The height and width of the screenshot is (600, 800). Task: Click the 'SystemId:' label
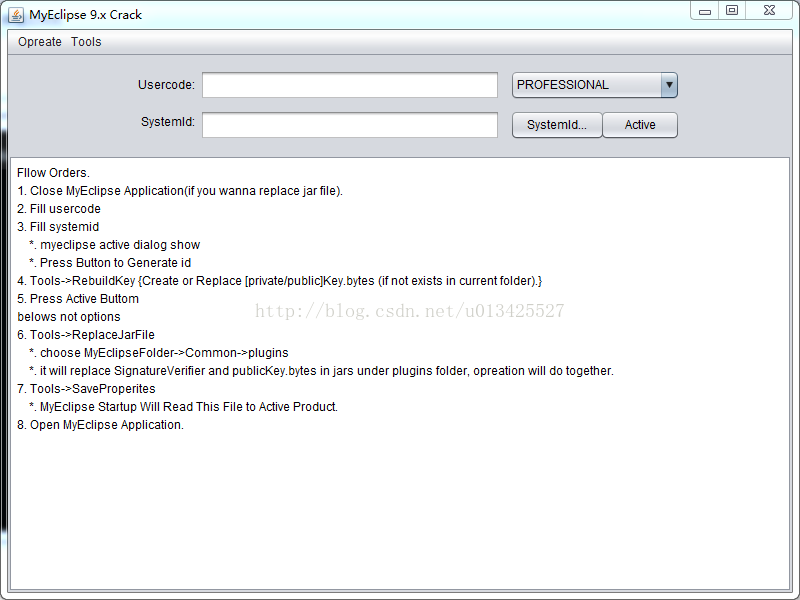click(168, 122)
